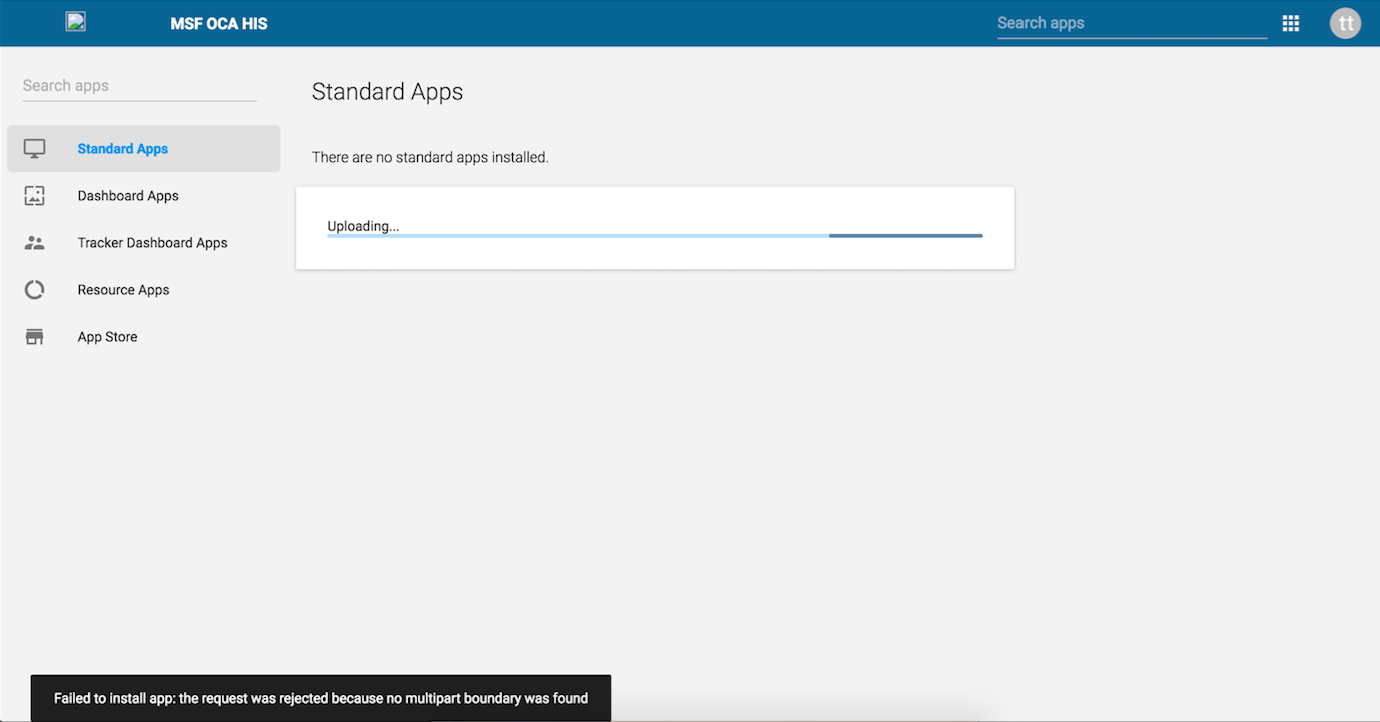Image resolution: width=1380 pixels, height=722 pixels.
Task: Click the App Store storefront icon
Action: point(35,337)
